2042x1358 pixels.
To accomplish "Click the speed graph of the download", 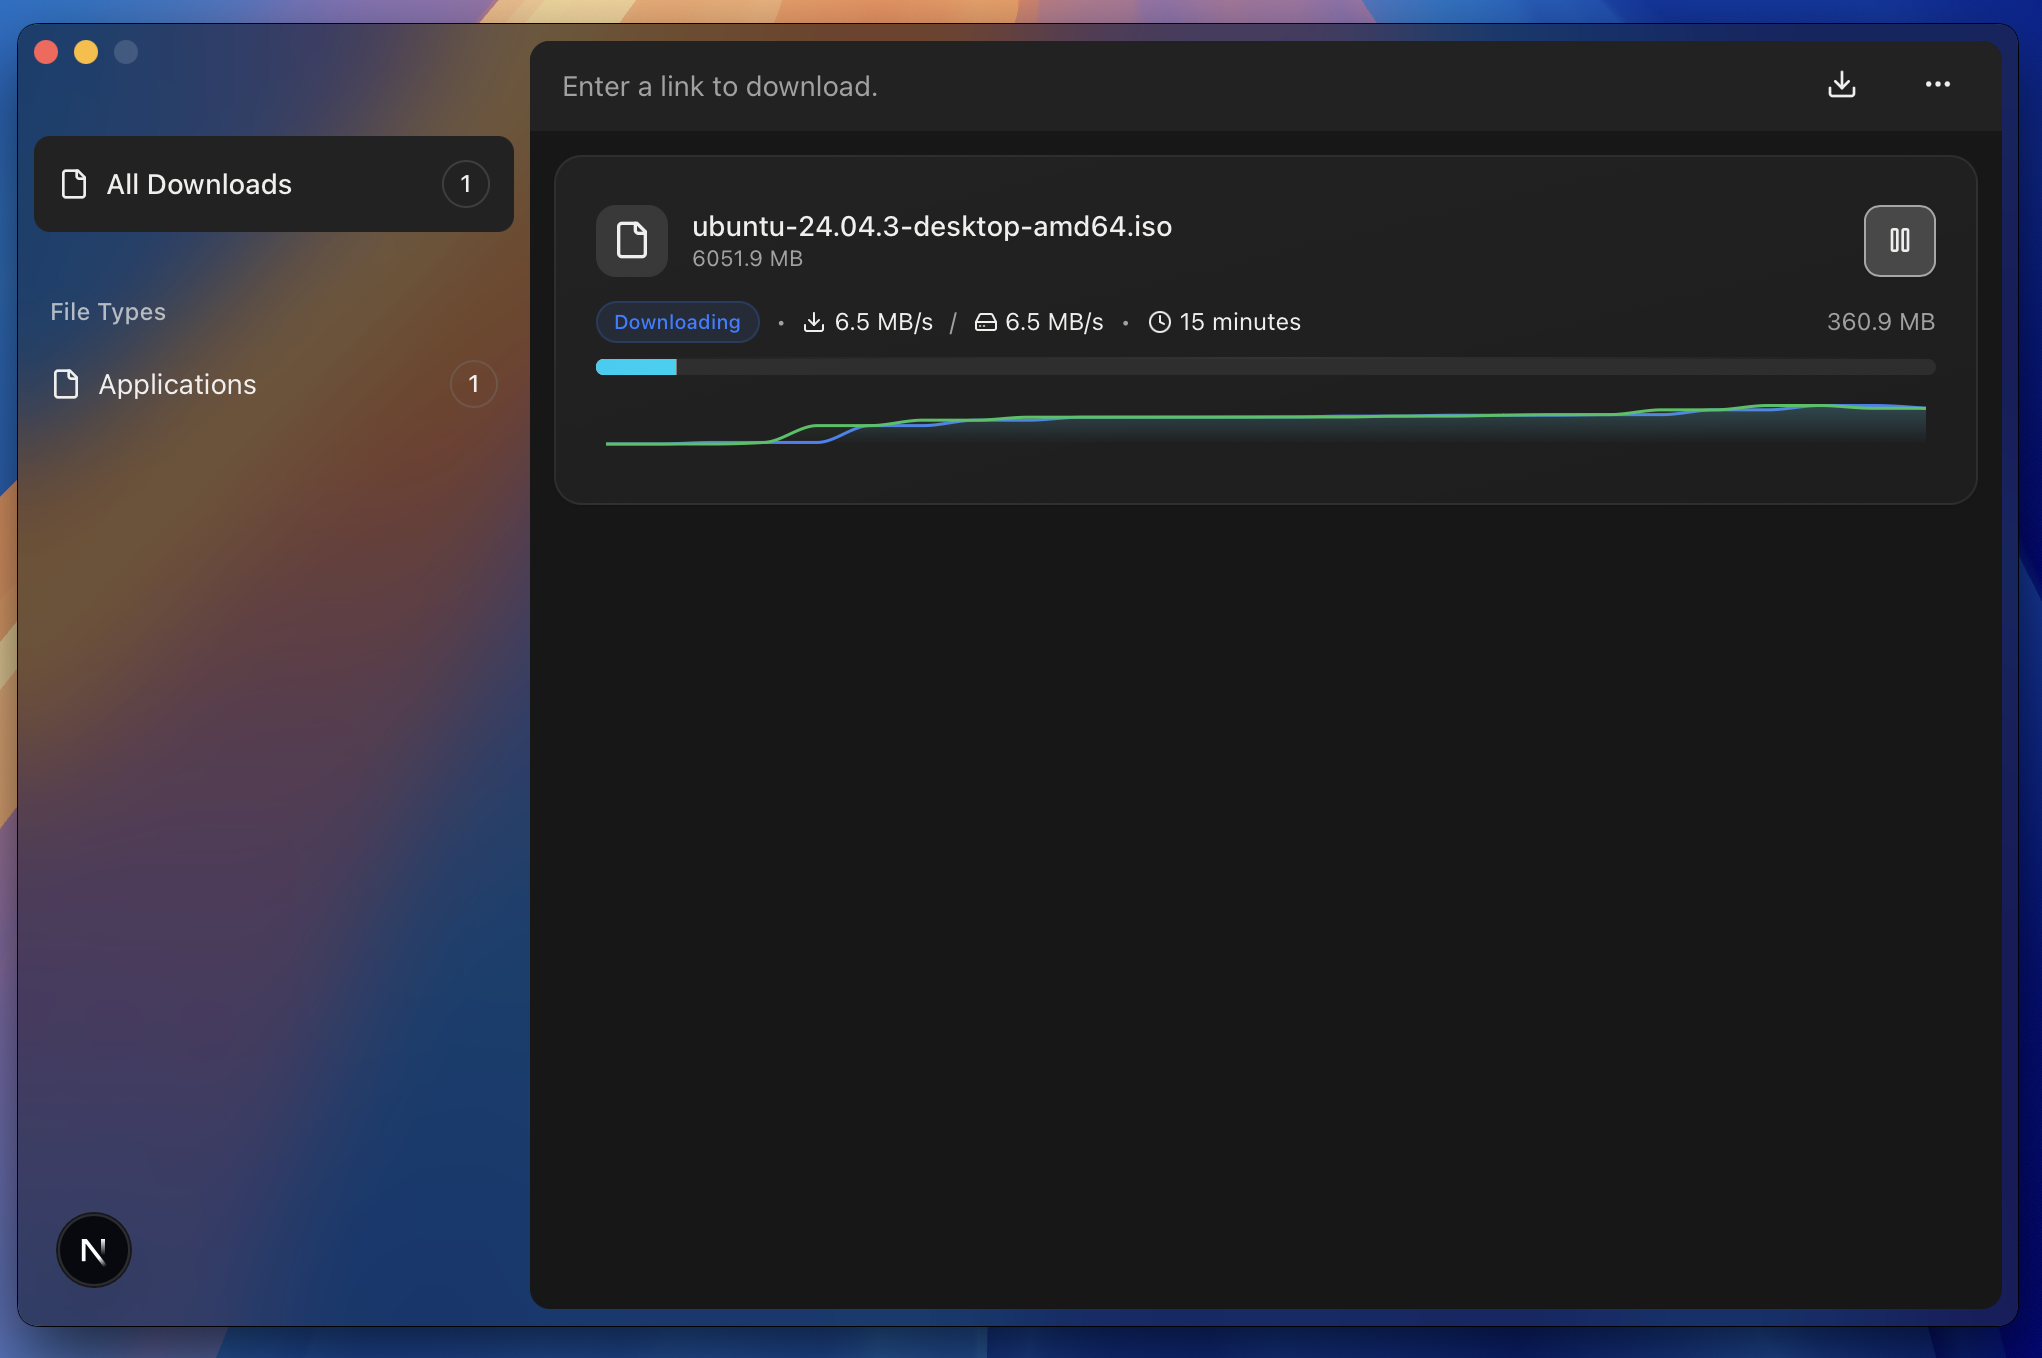I will coord(1265,424).
